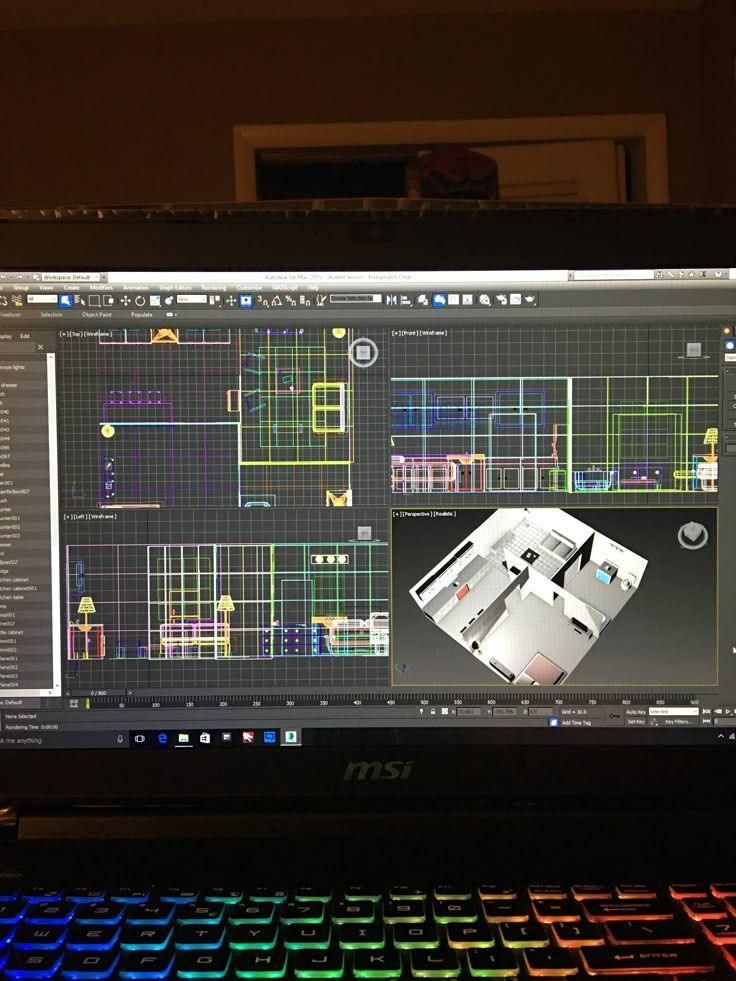Screen dimensions: 736x981
Task: Open the Left viewport [+] menu
Action: (67, 517)
